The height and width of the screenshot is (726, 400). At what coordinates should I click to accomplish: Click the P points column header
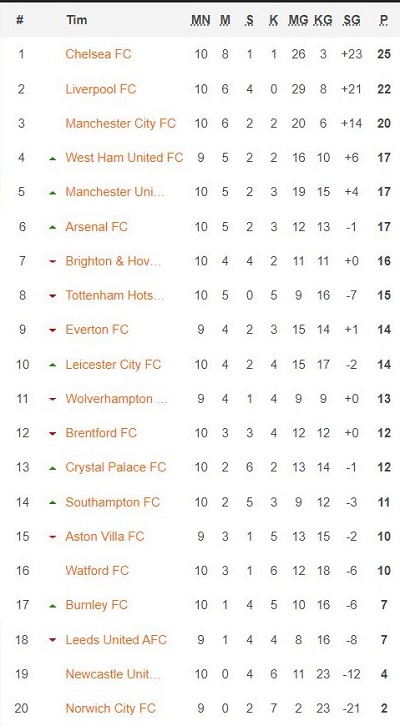[x=384, y=20]
